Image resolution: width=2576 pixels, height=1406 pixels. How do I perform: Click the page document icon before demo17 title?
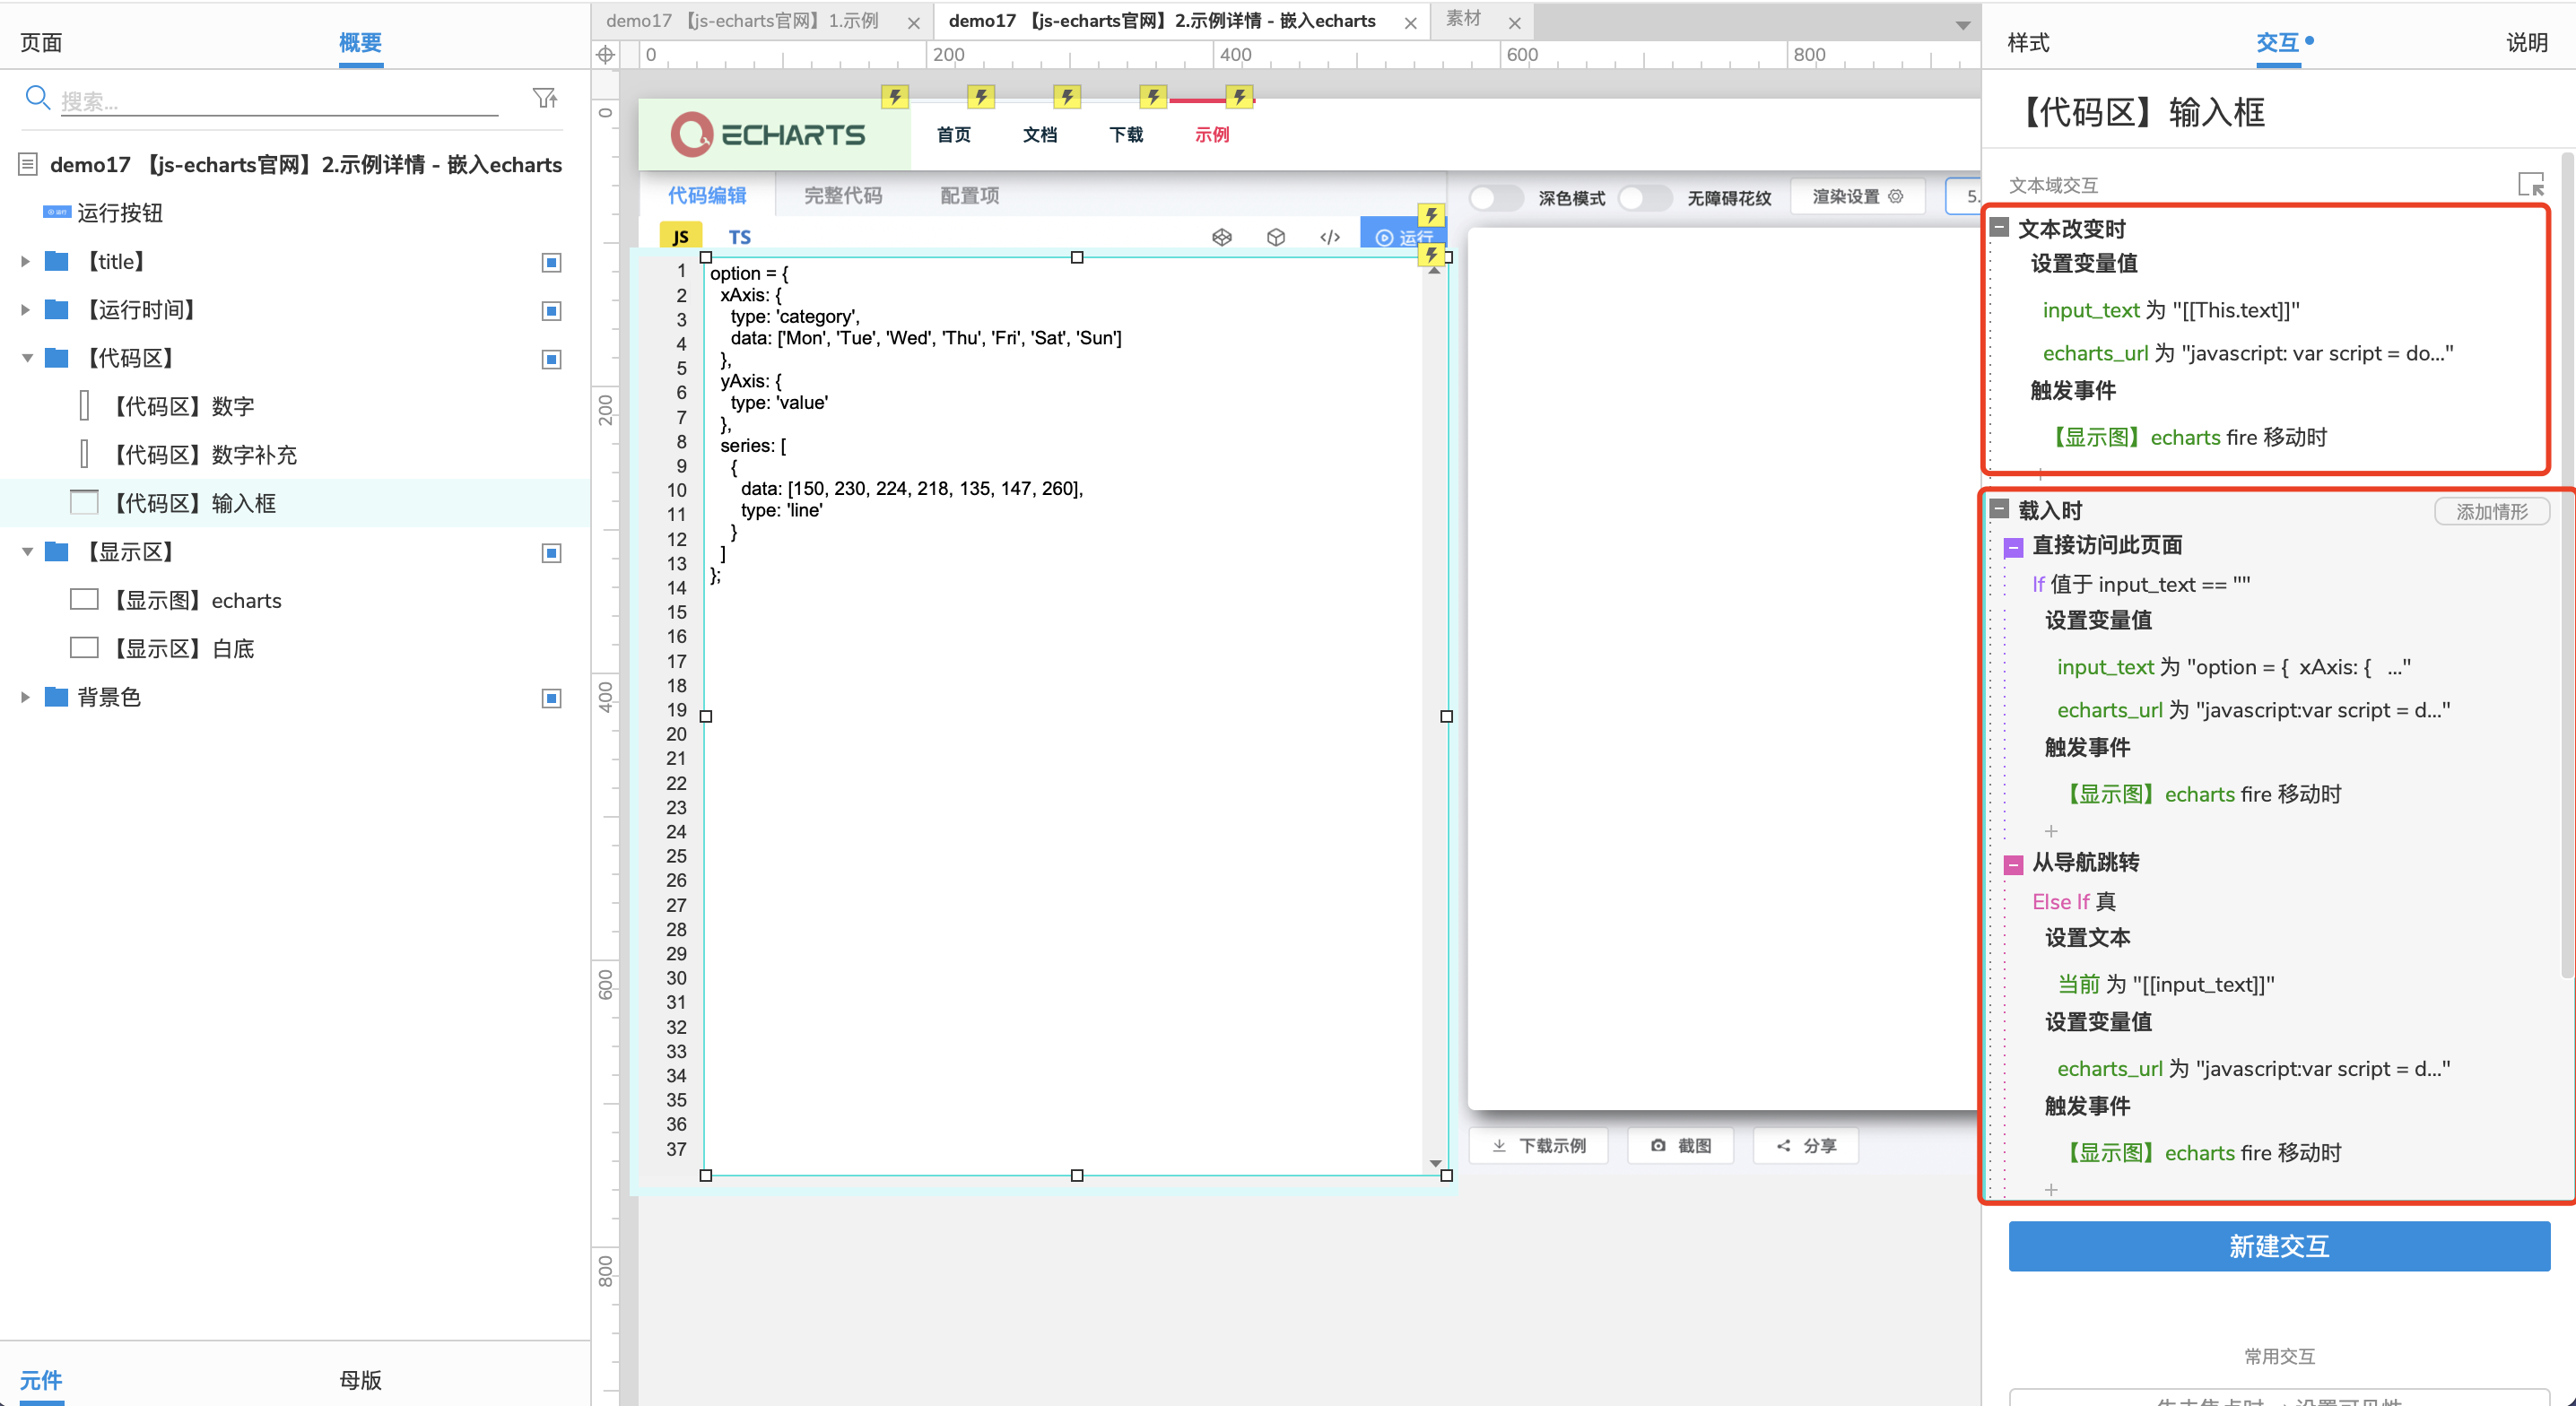(x=28, y=164)
